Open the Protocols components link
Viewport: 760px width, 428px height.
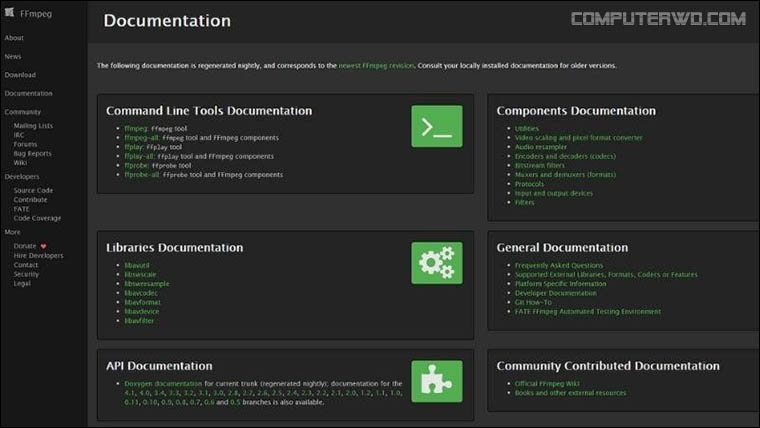(529, 184)
